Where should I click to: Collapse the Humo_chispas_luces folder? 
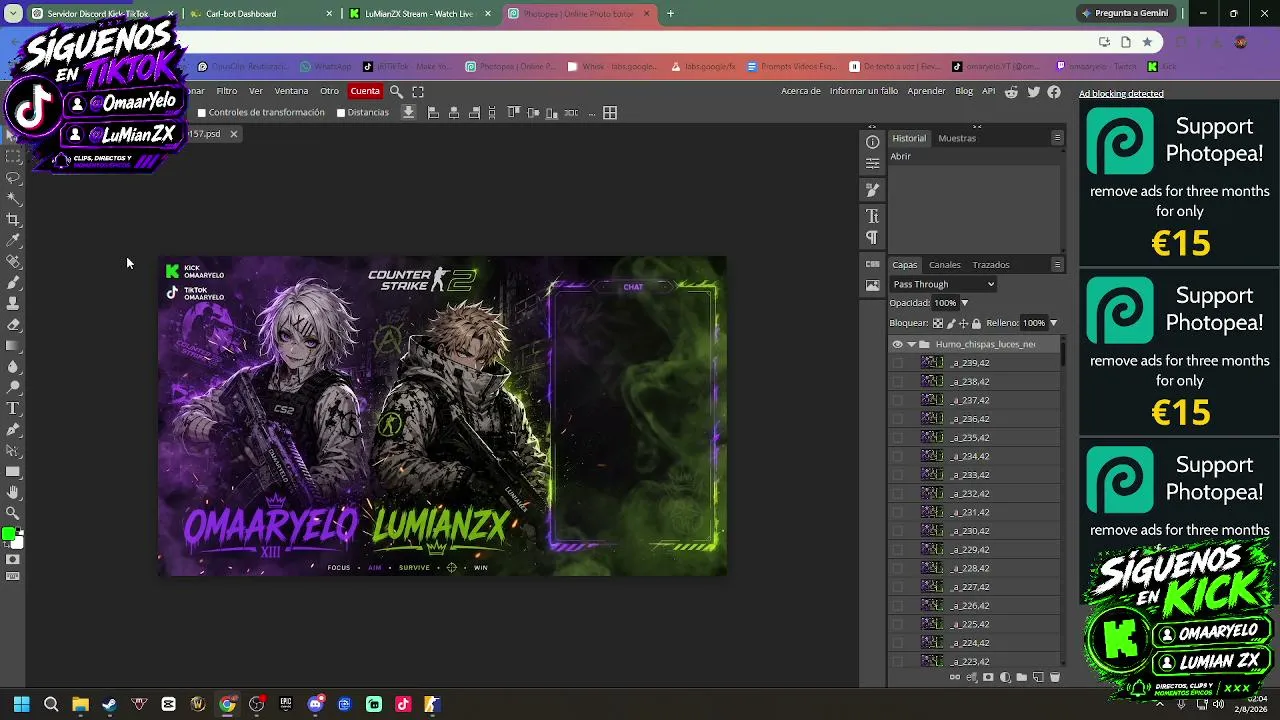(911, 344)
